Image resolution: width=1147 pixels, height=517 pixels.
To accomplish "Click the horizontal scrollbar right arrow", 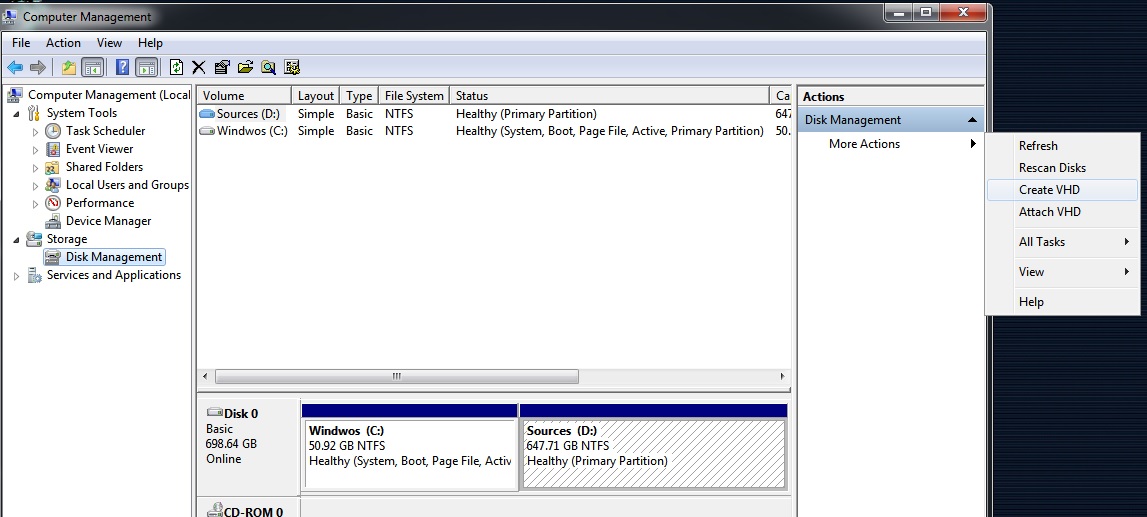I will point(782,377).
